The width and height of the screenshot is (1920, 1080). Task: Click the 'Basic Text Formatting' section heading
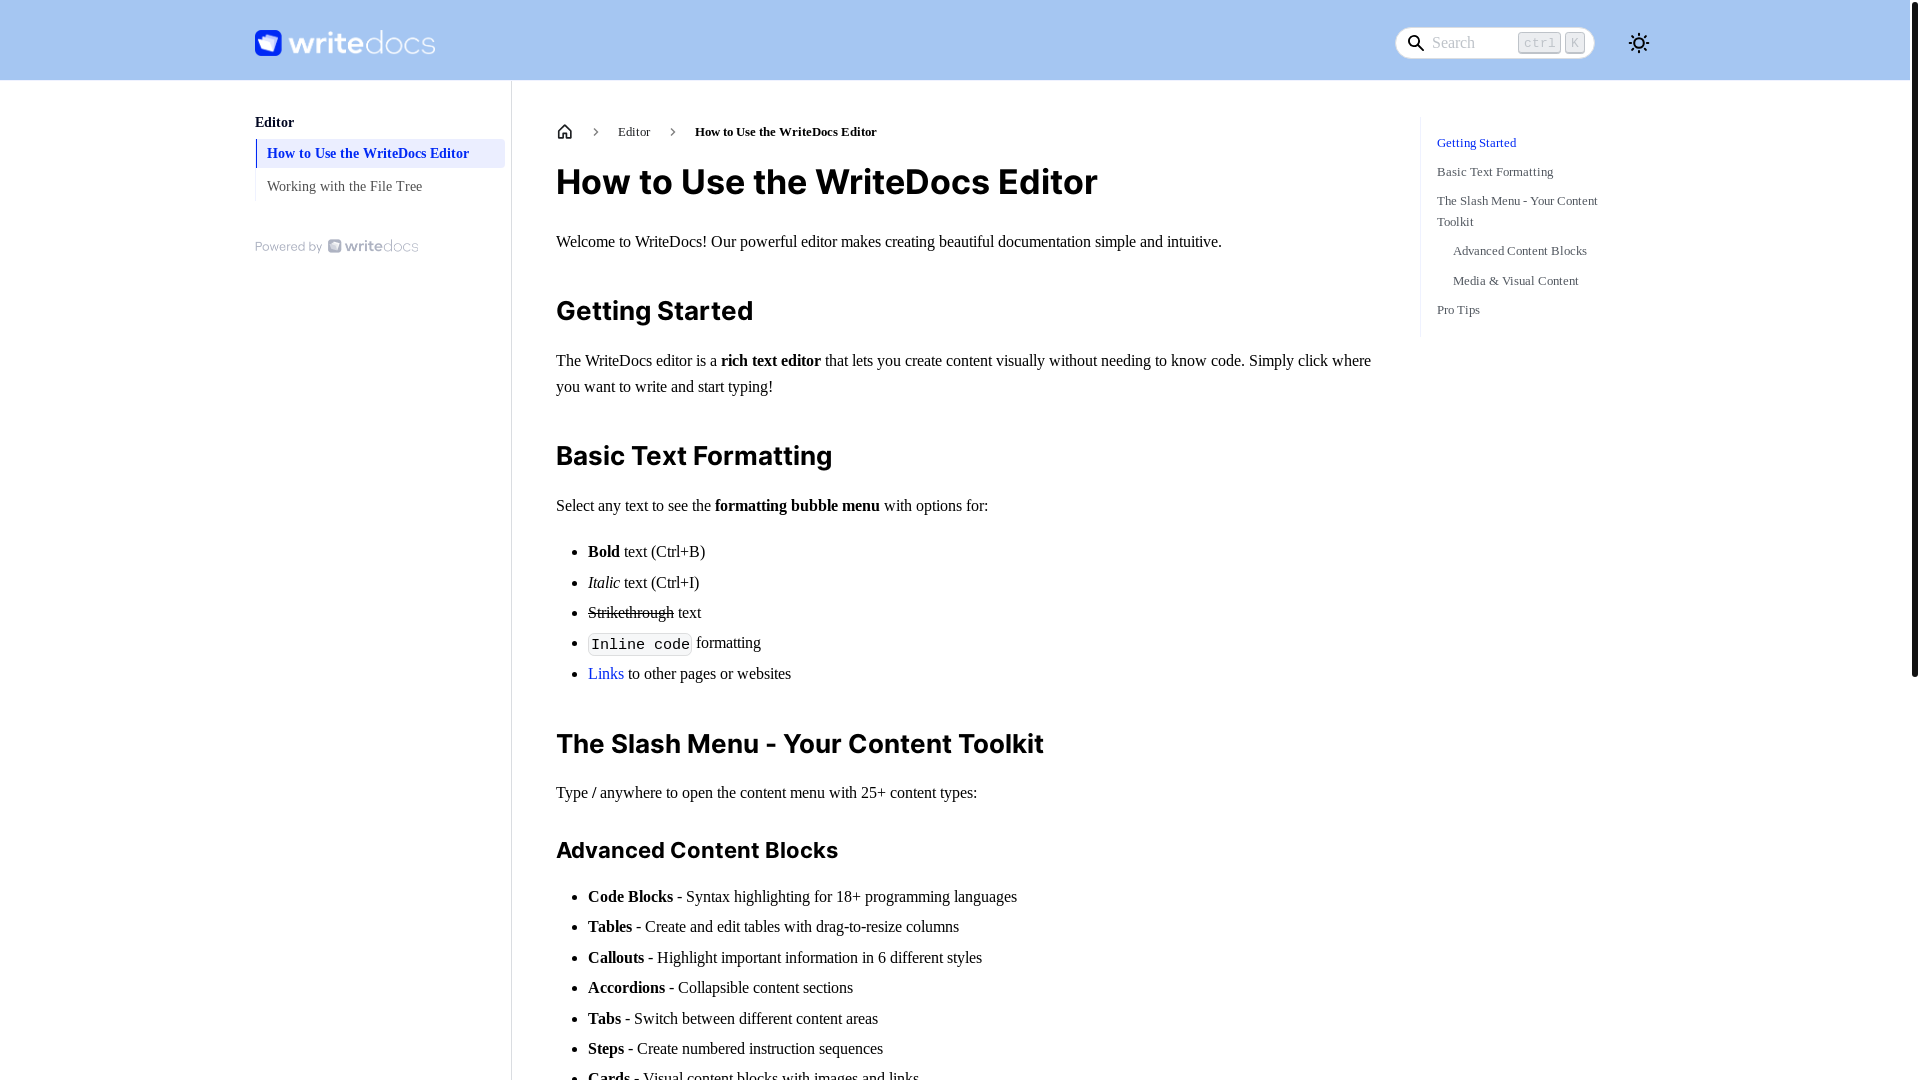(694, 456)
